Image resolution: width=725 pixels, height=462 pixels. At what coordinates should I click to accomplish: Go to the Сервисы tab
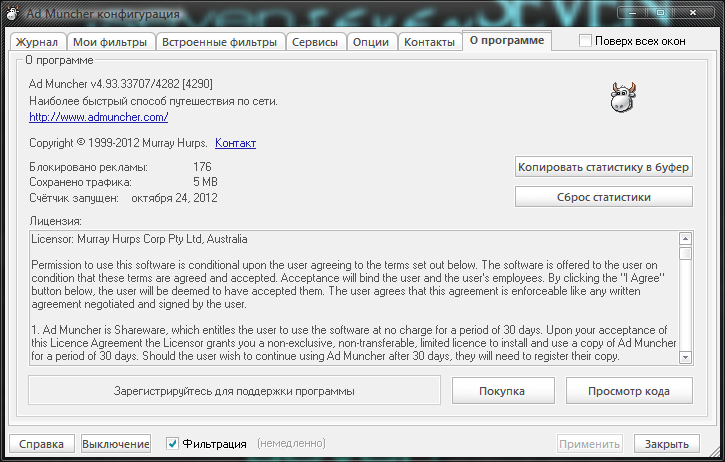point(315,42)
